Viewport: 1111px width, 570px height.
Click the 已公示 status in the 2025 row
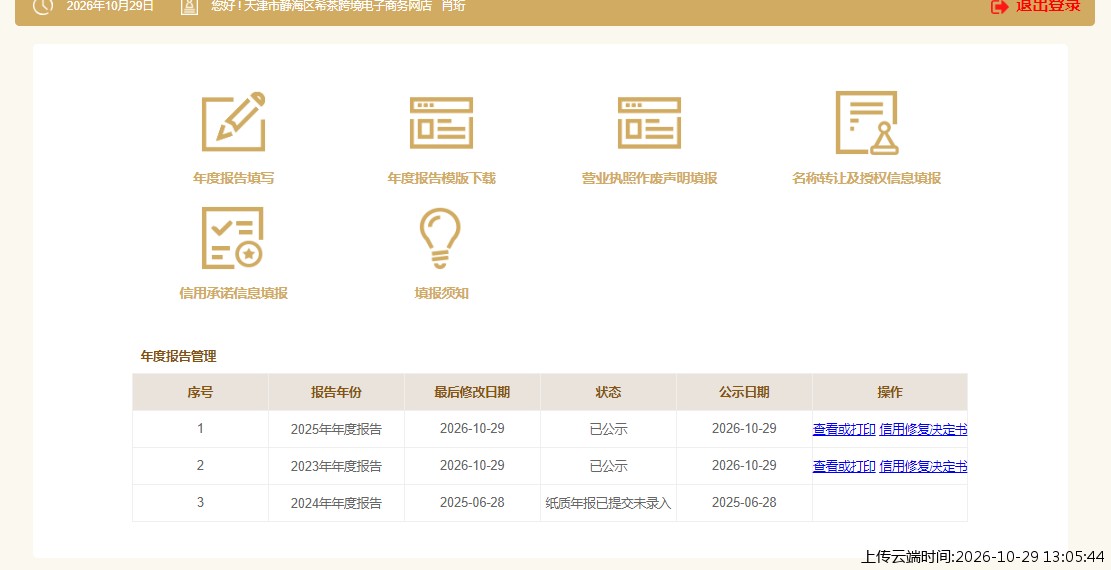point(609,429)
